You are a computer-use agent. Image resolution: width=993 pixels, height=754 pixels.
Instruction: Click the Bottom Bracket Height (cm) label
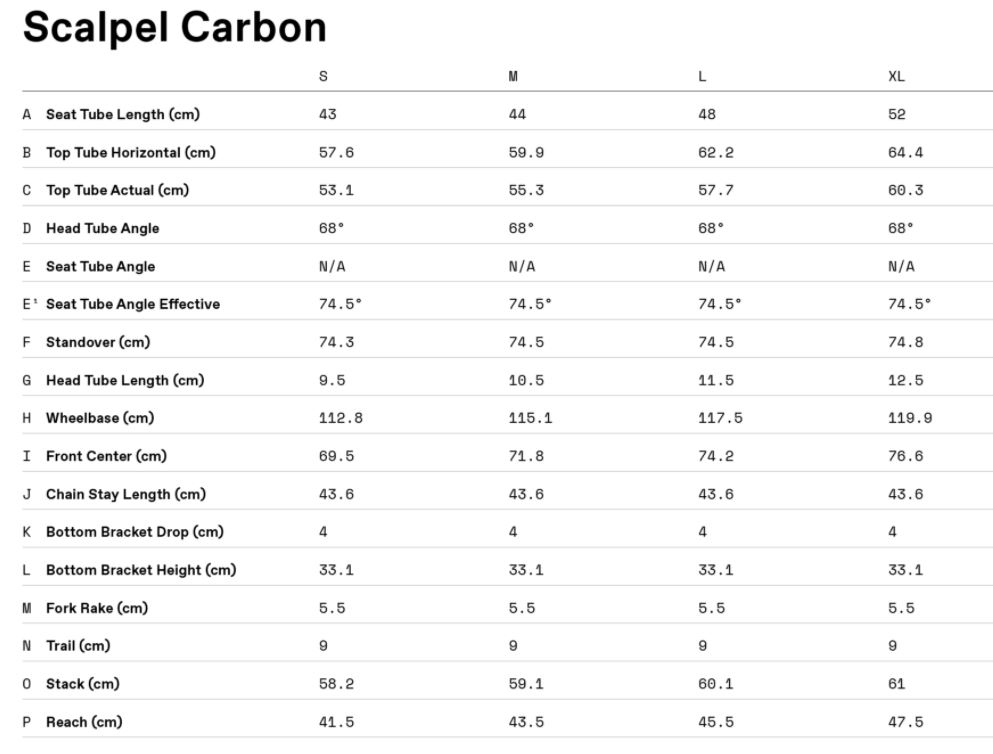coord(141,570)
